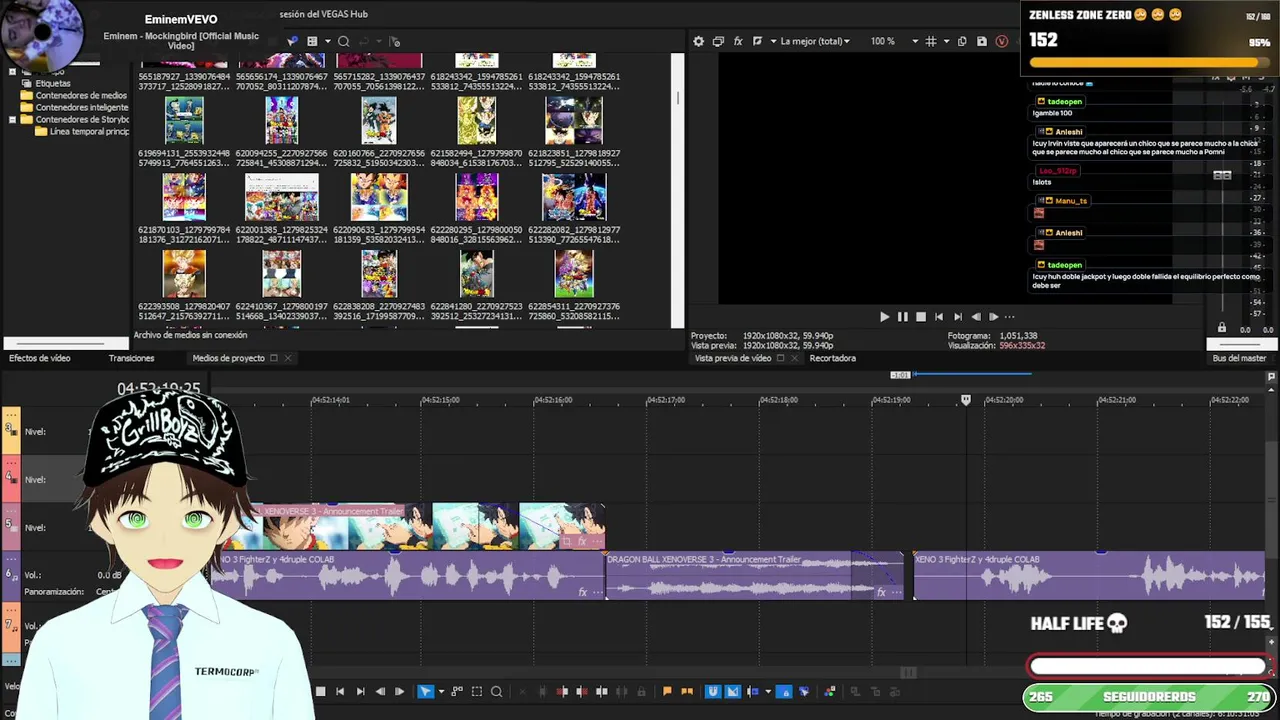Select thumbnail 622001385_1279825324
This screenshot has width=1280, height=720.
pos(282,197)
